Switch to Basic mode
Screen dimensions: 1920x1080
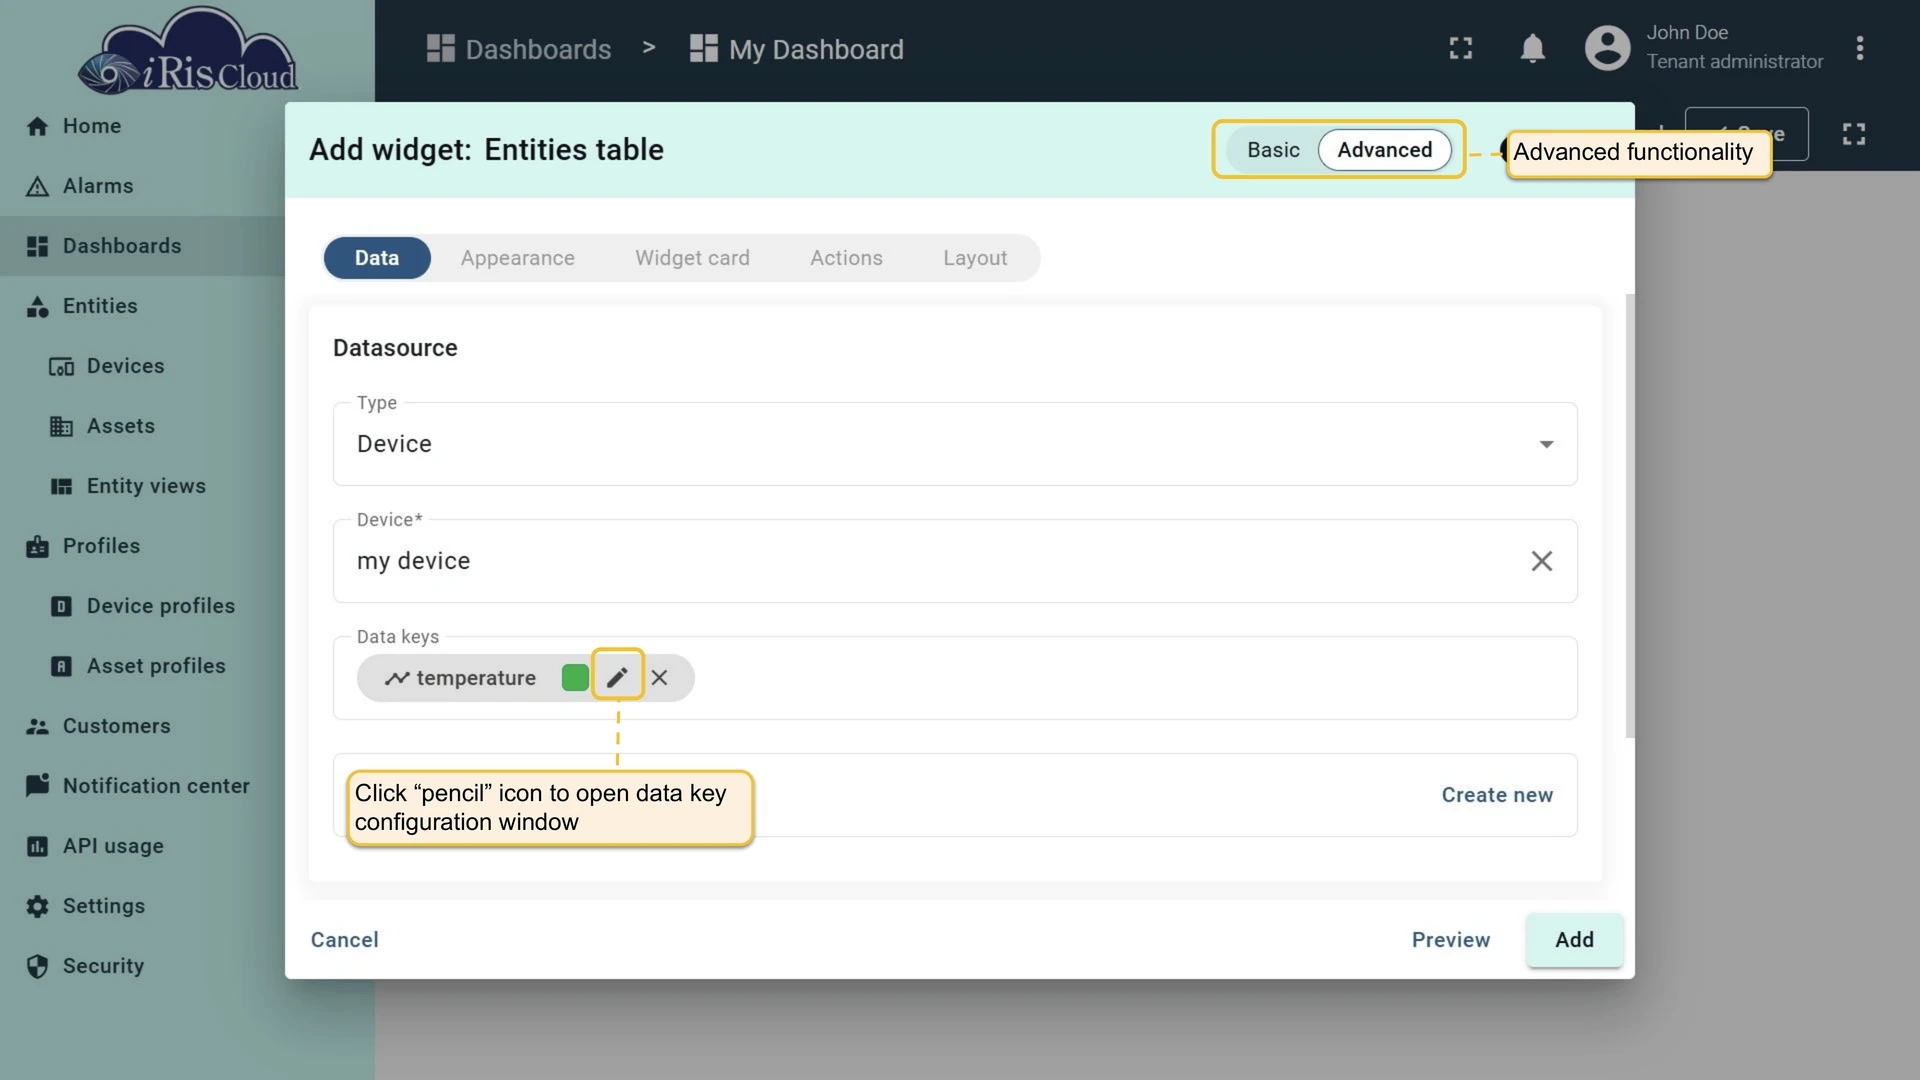tap(1273, 150)
